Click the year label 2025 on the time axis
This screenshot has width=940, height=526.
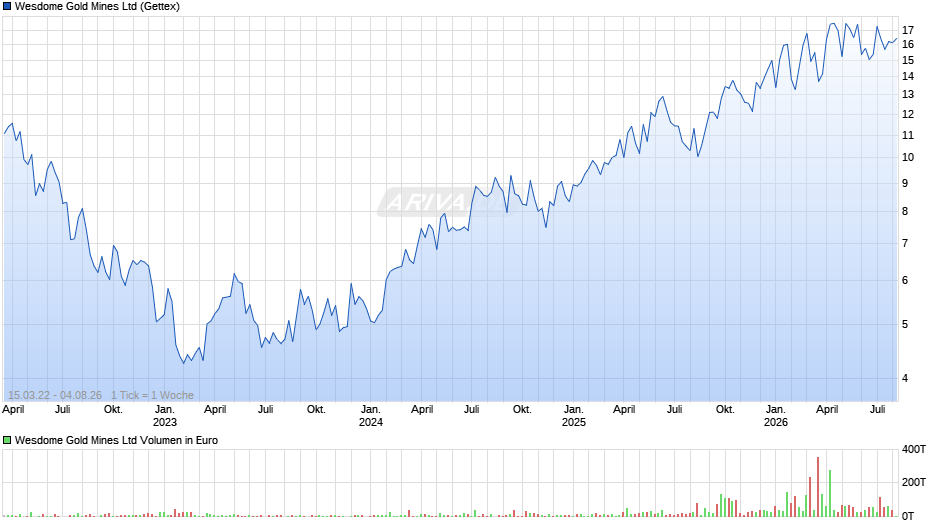pos(574,422)
